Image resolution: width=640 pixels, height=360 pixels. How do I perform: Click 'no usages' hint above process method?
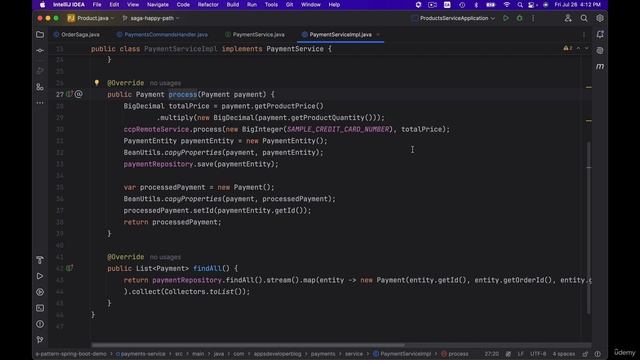pyautogui.click(x=165, y=83)
